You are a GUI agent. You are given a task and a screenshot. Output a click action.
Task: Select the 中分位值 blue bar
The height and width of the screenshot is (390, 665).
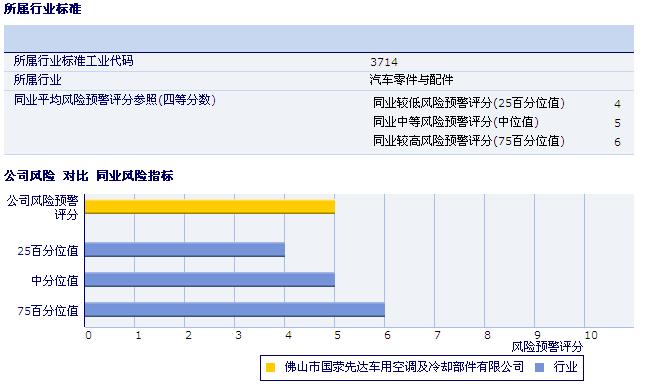tap(210, 280)
